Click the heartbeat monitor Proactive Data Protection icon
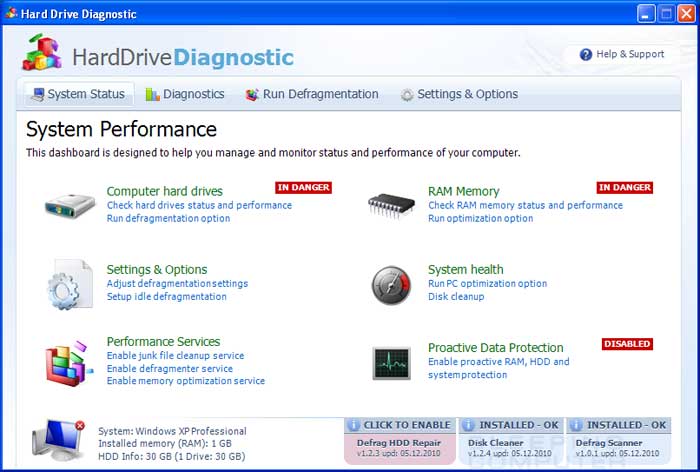Image resolution: width=700 pixels, height=472 pixels. coord(392,363)
